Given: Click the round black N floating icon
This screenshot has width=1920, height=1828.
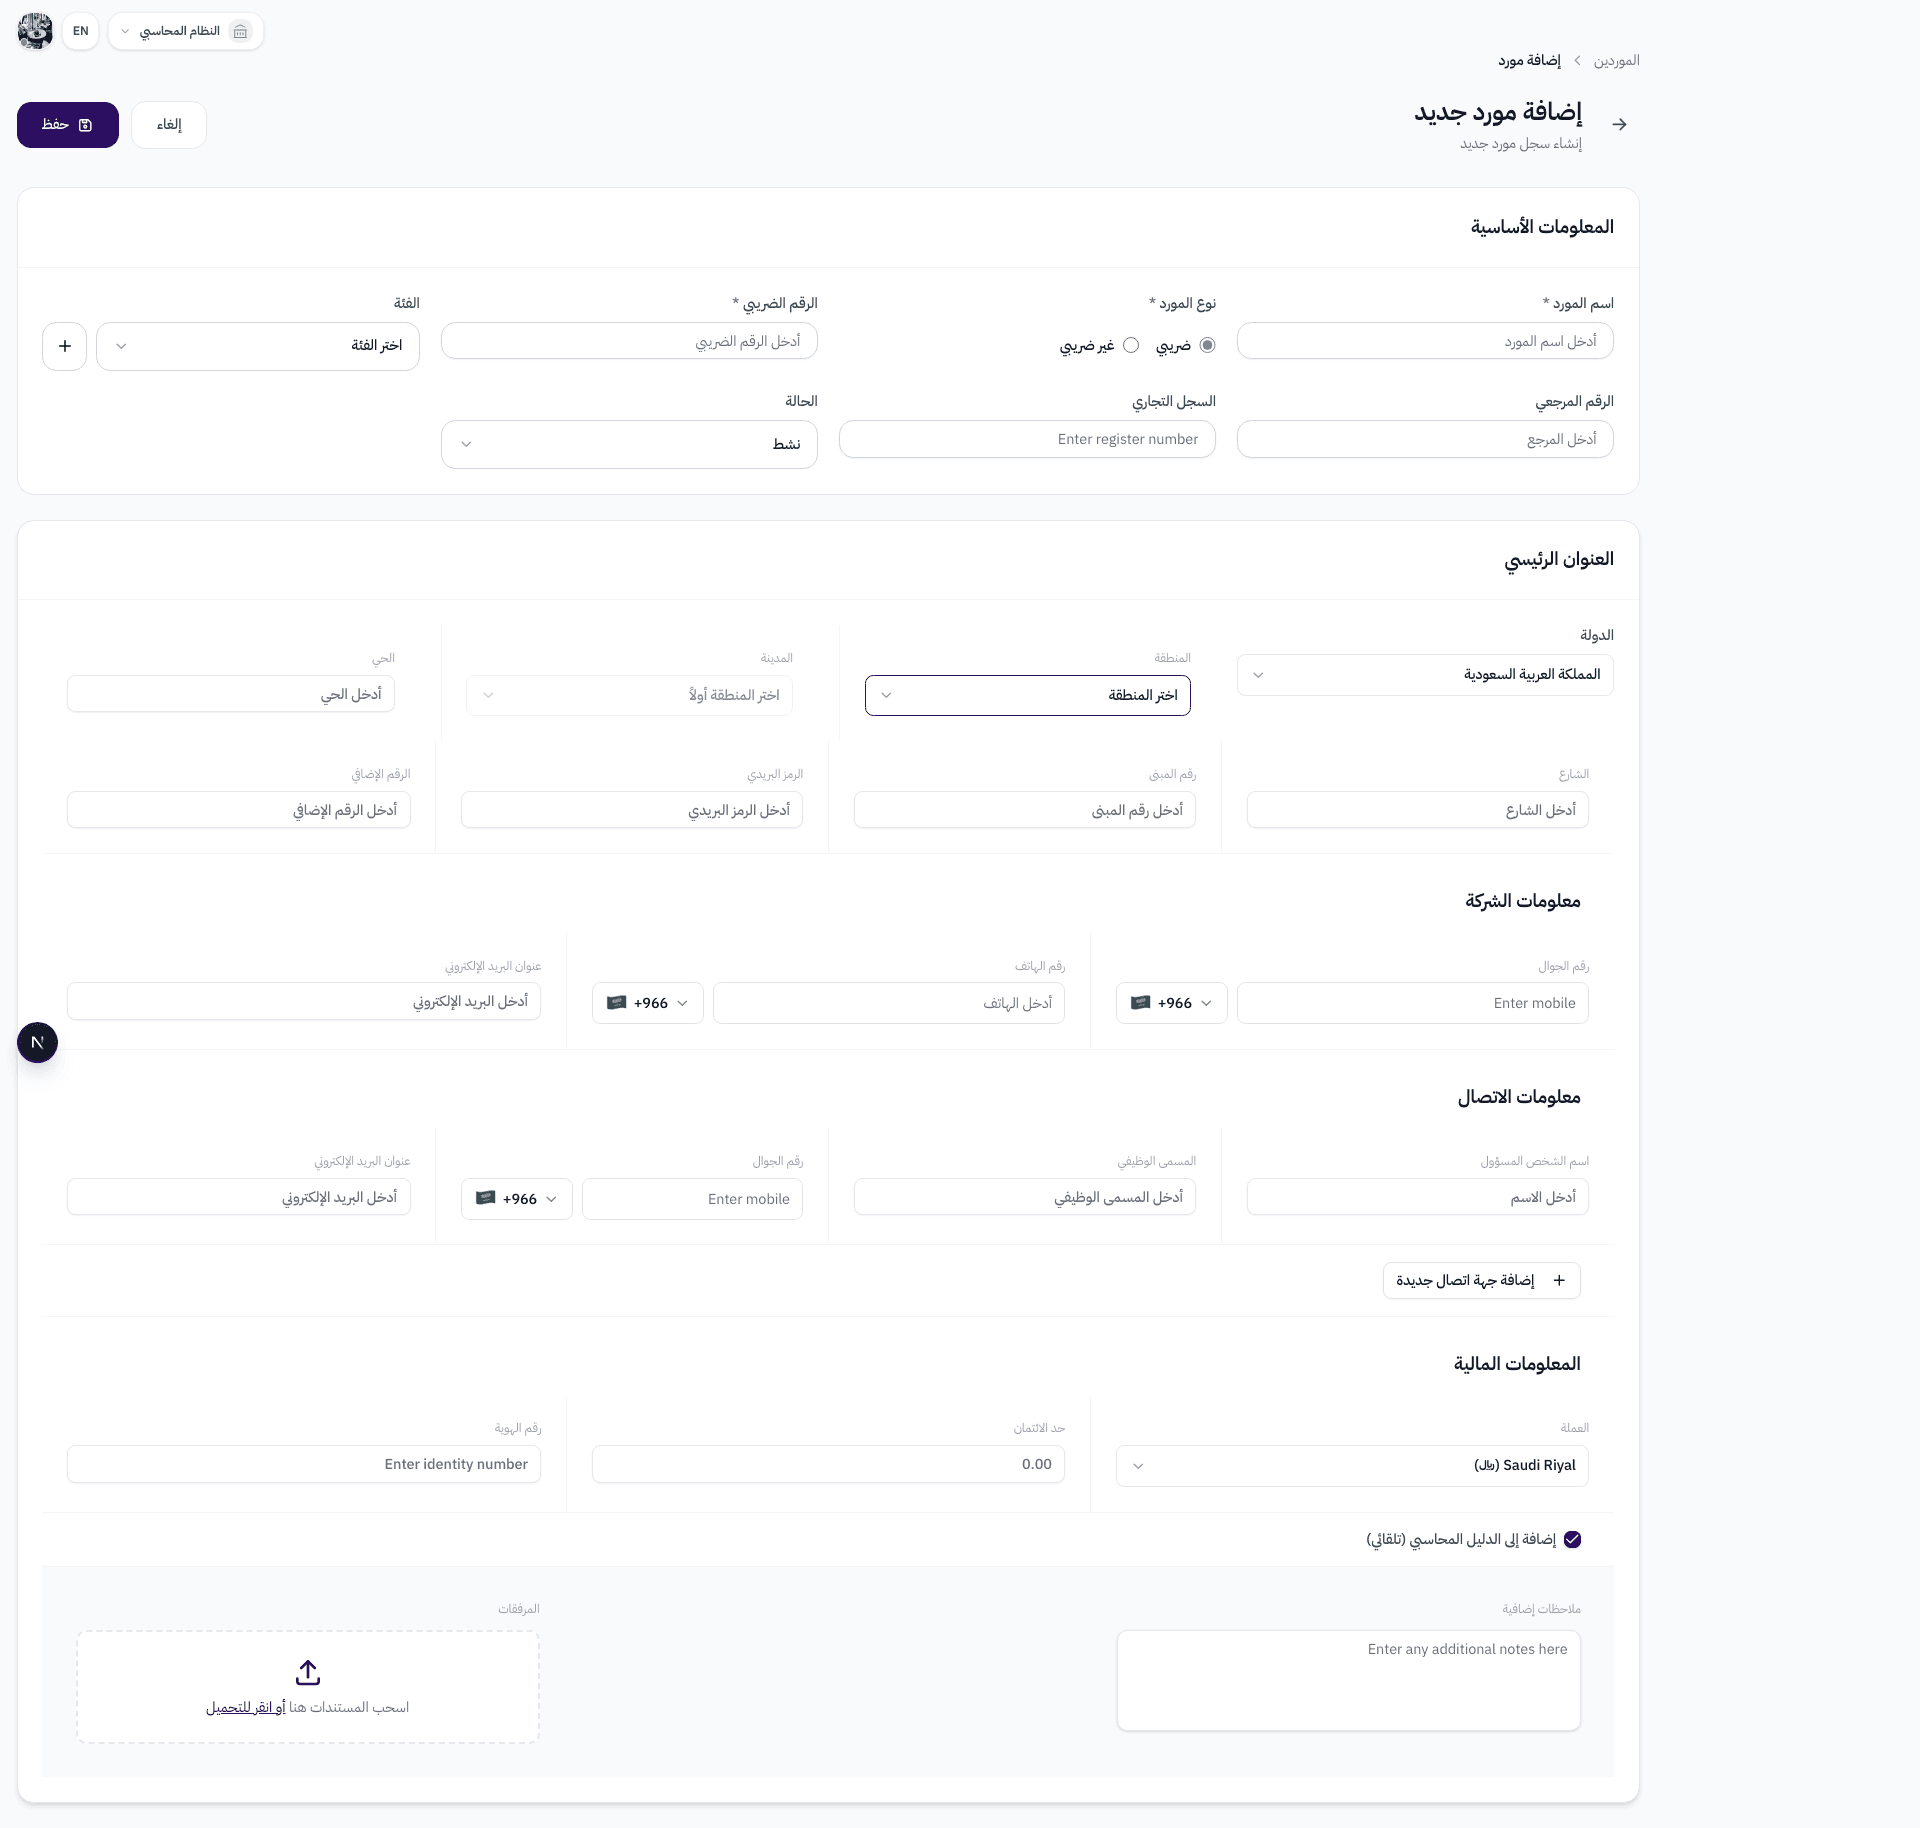Looking at the screenshot, I should coord(38,1043).
